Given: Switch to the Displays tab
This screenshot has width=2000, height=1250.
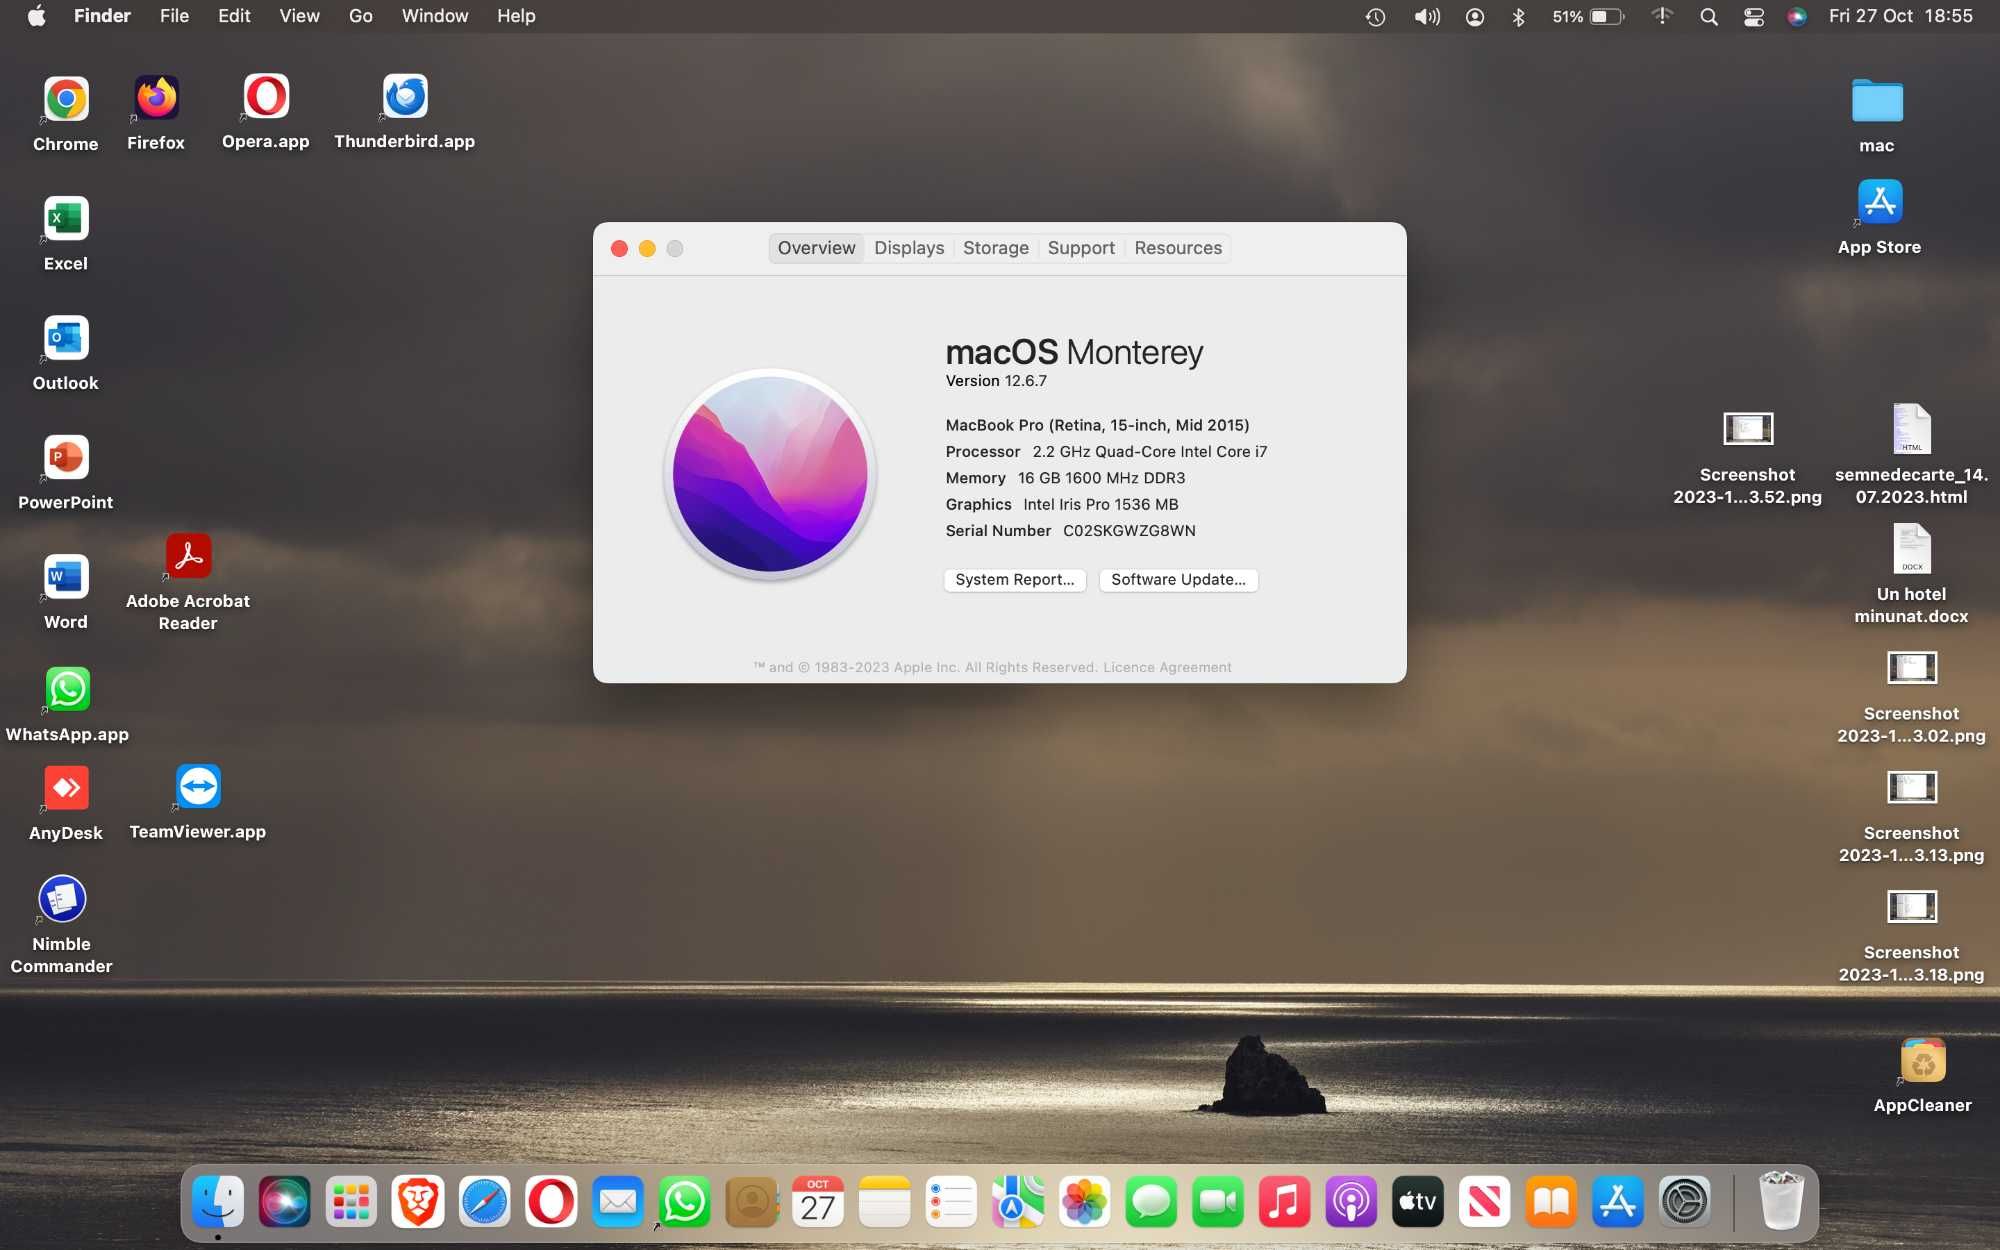Looking at the screenshot, I should point(909,248).
